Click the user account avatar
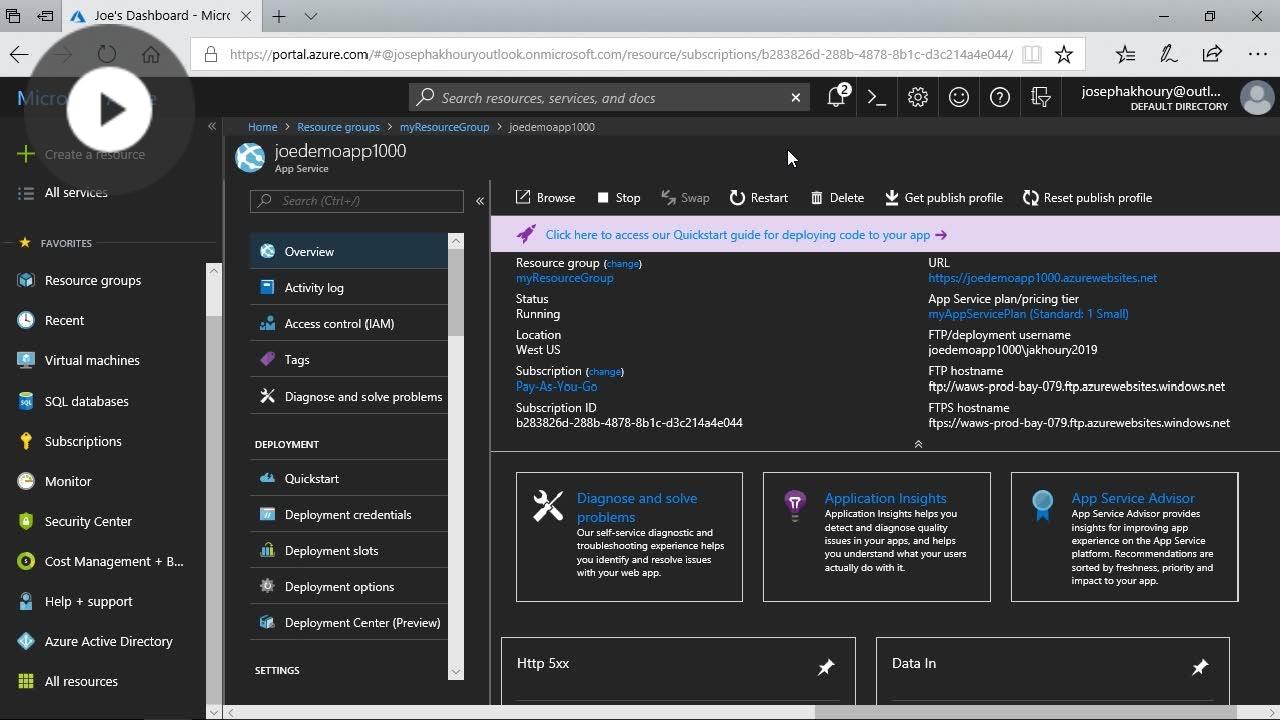This screenshot has width=1280, height=720. [x=1257, y=97]
